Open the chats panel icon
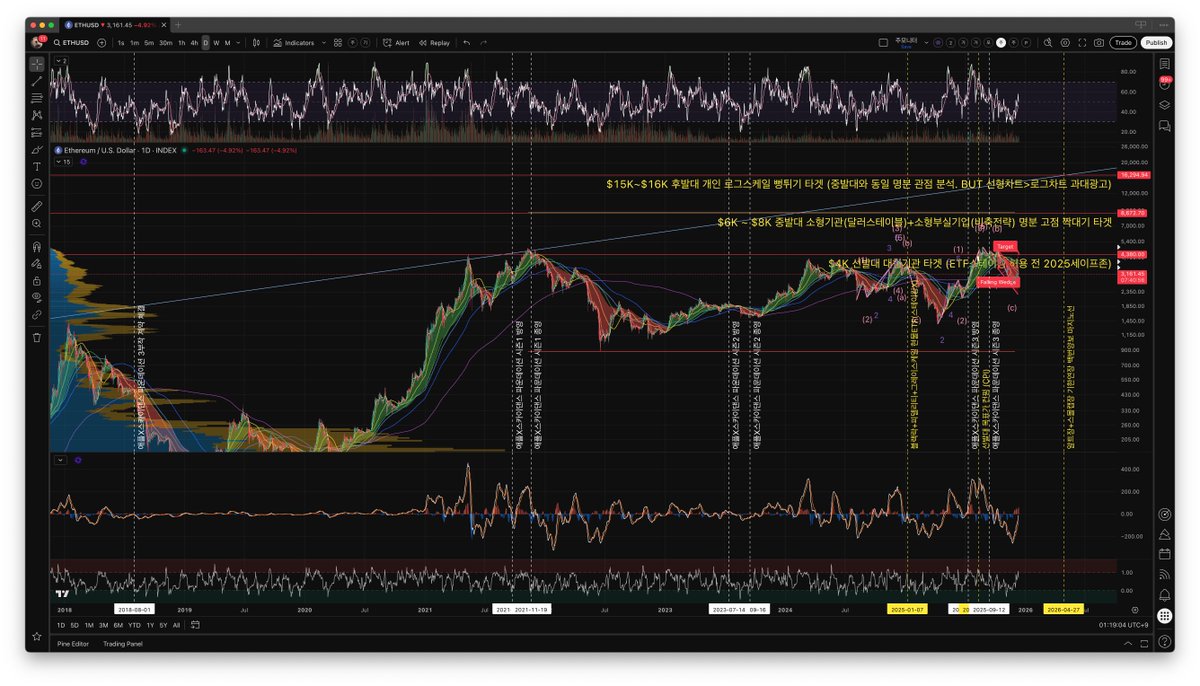Image resolution: width=1200 pixels, height=686 pixels. pos(1164,126)
